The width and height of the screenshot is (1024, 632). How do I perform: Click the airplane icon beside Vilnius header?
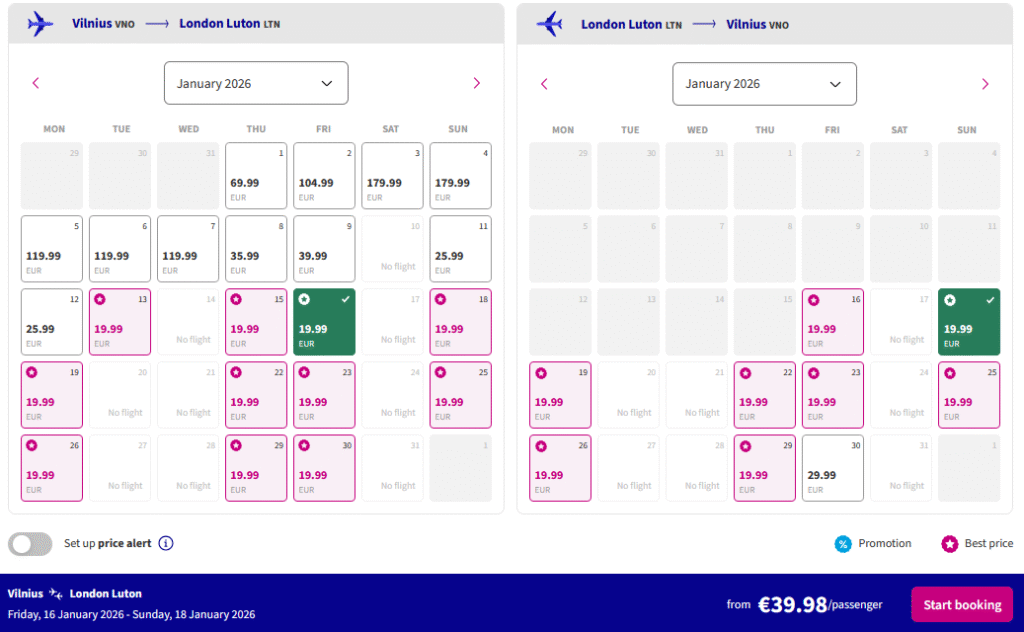[40, 24]
